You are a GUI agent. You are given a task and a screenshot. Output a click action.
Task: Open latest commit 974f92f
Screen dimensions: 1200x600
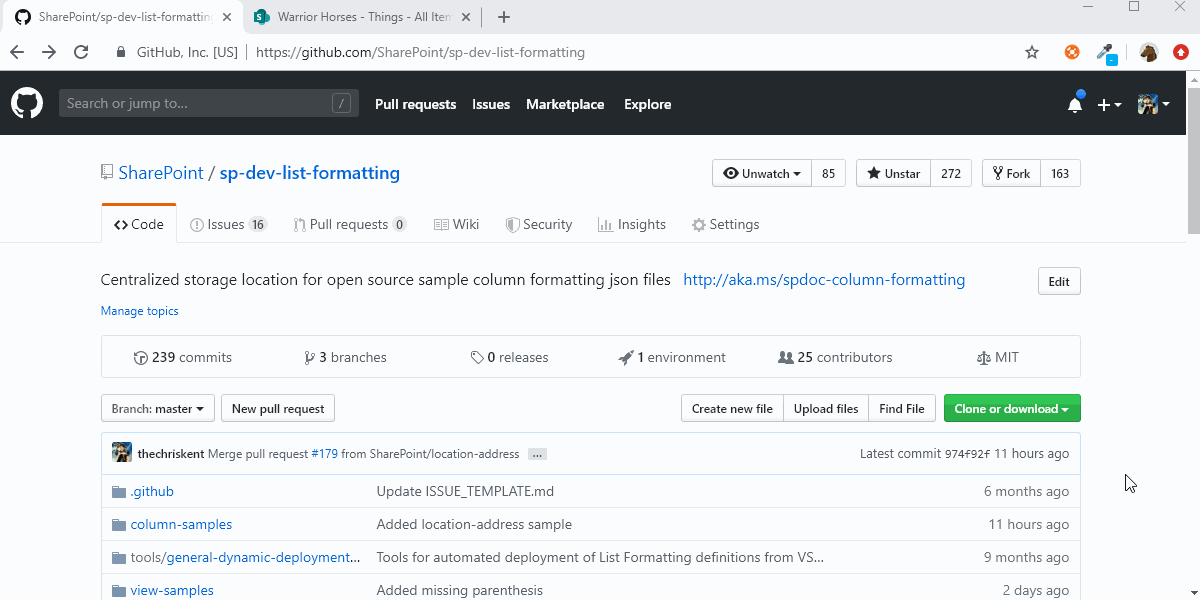[x=967, y=454]
